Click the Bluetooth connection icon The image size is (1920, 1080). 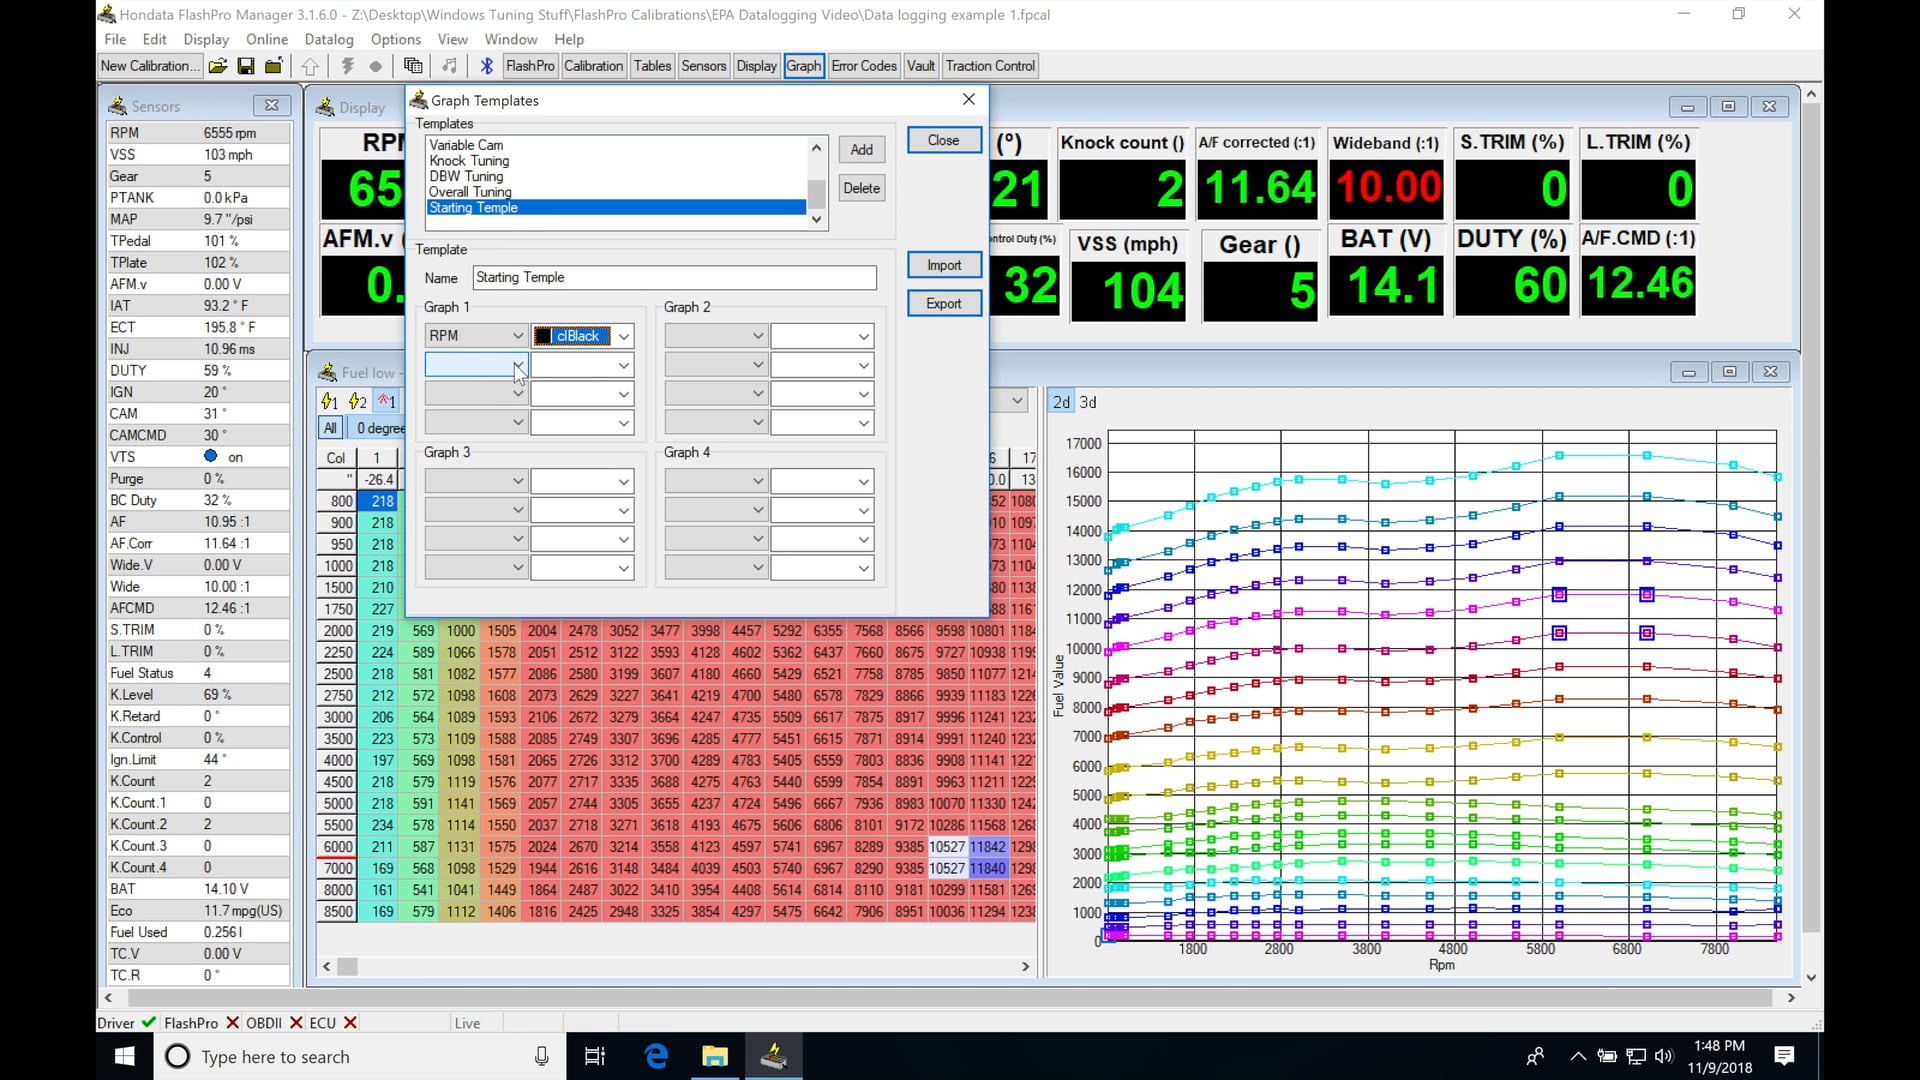pos(487,65)
